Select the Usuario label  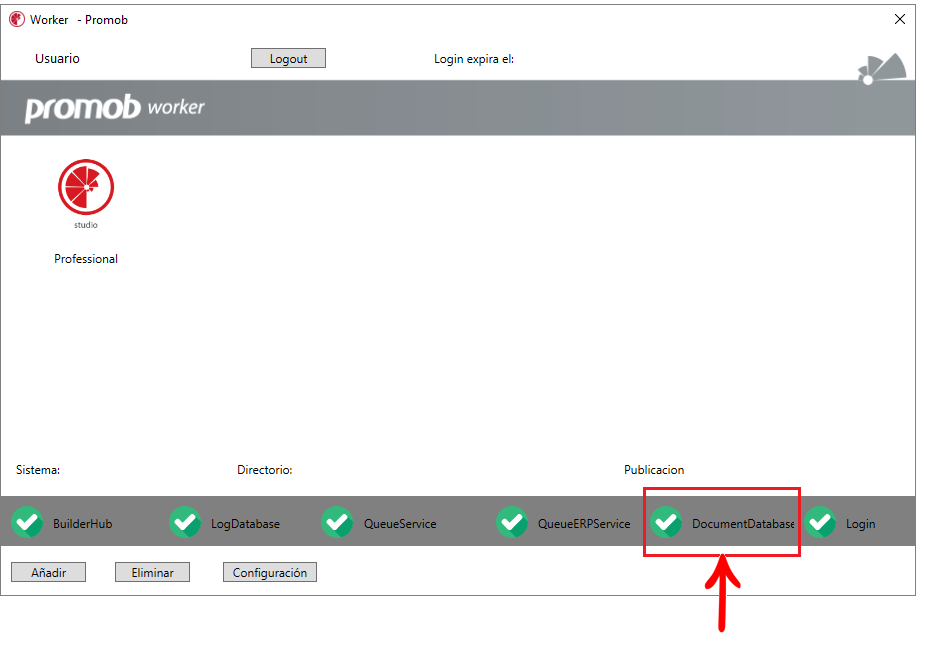click(57, 58)
